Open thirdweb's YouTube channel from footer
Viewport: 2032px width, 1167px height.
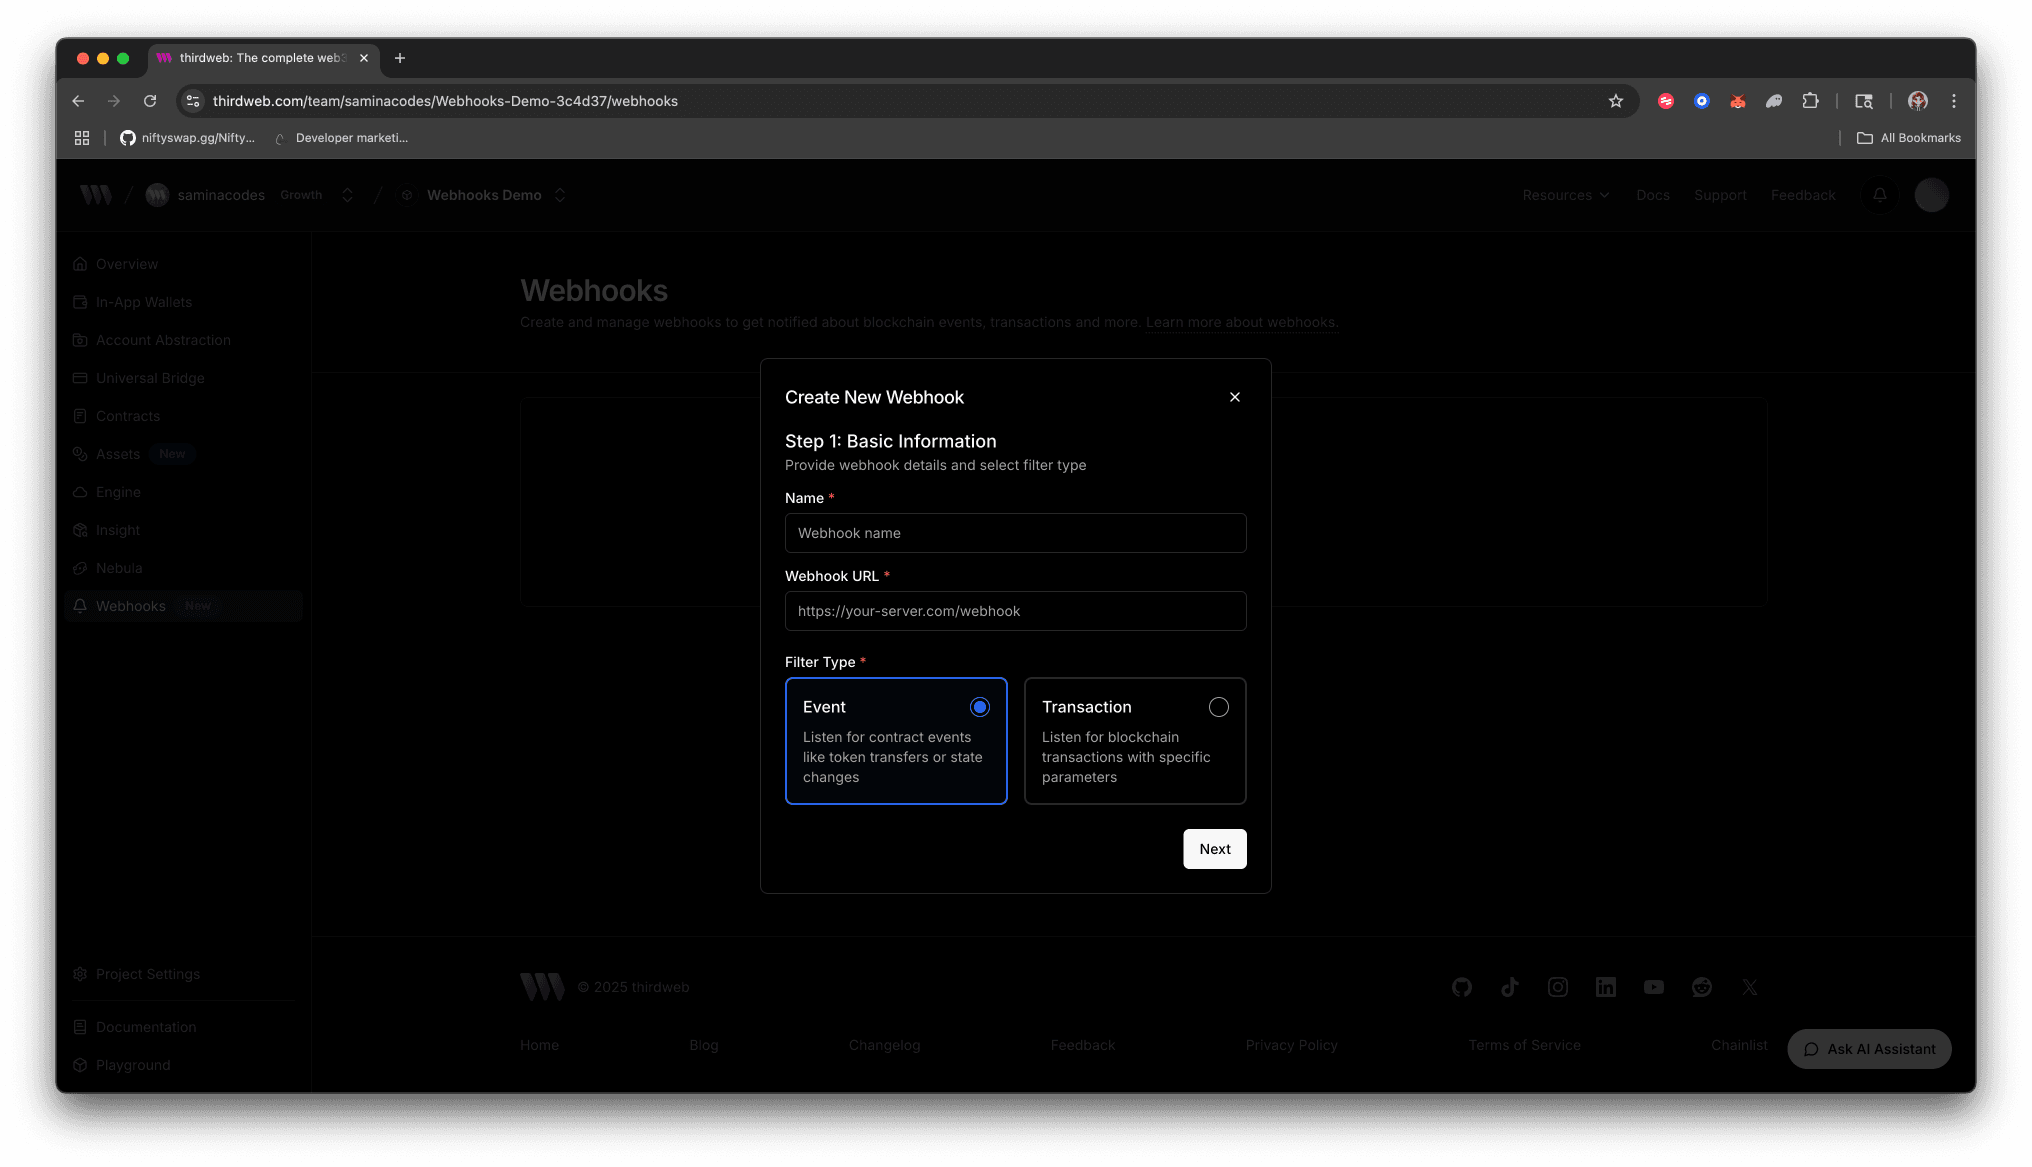pos(1653,987)
